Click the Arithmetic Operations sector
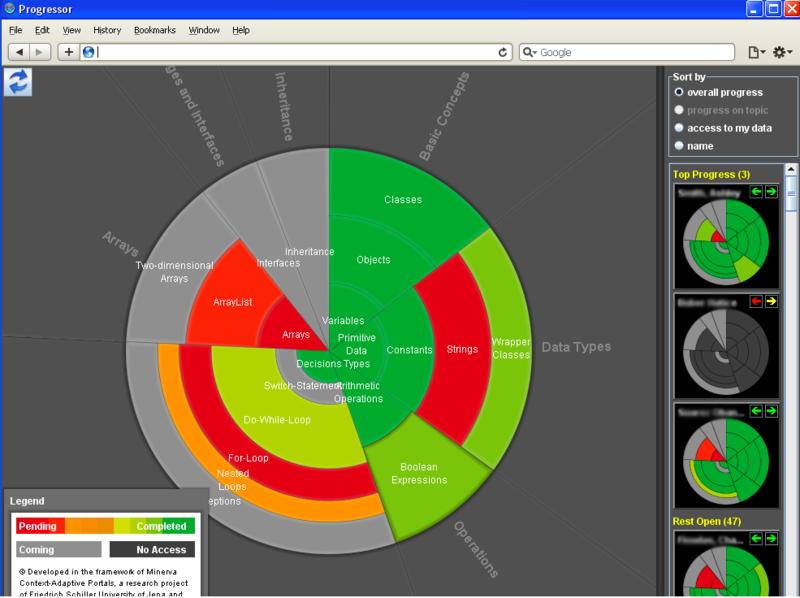The width and height of the screenshot is (800, 598). [358, 392]
